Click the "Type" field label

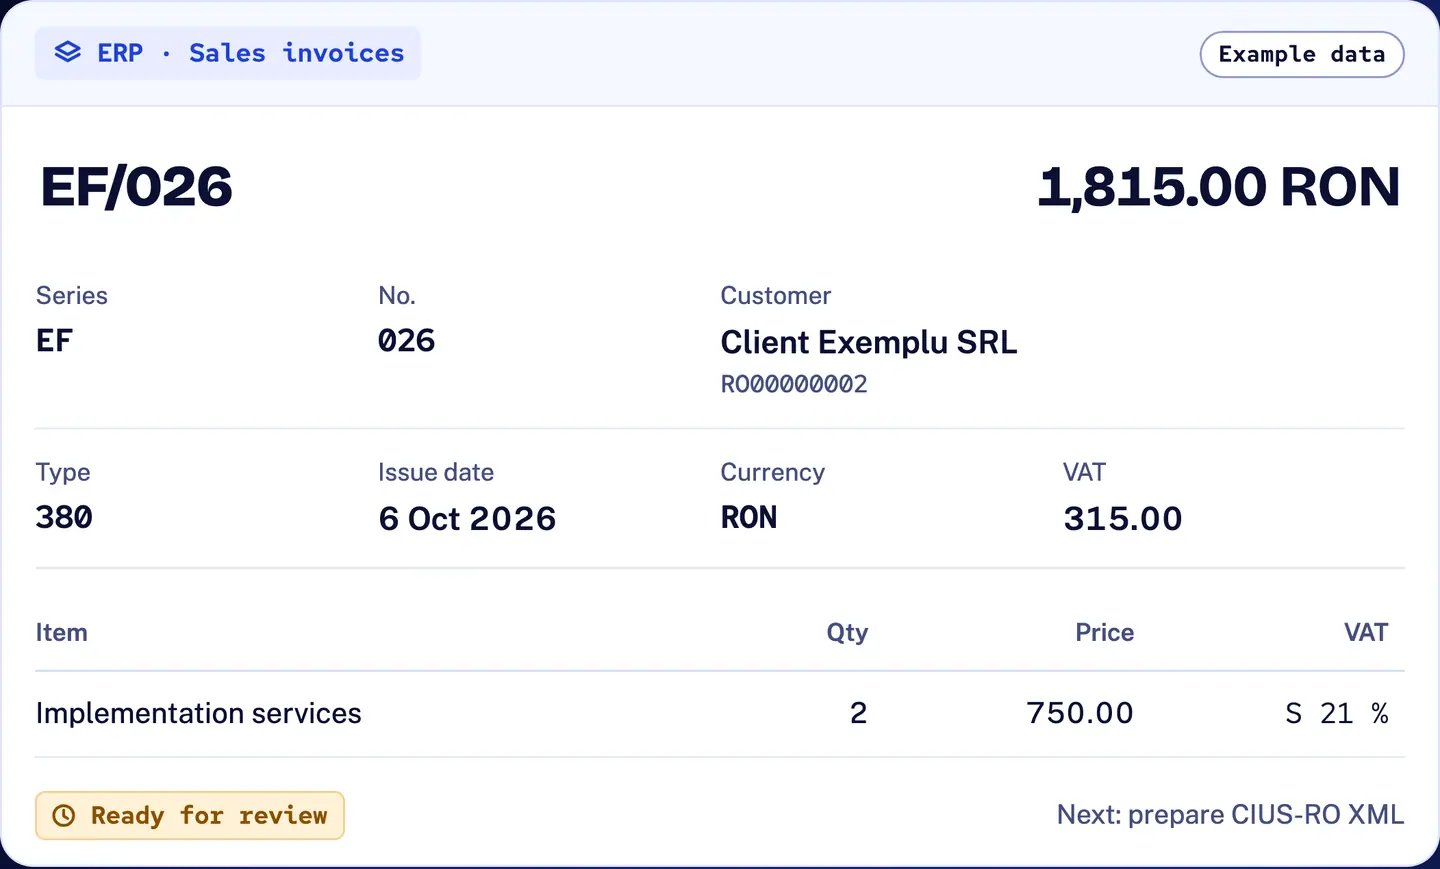pos(63,473)
